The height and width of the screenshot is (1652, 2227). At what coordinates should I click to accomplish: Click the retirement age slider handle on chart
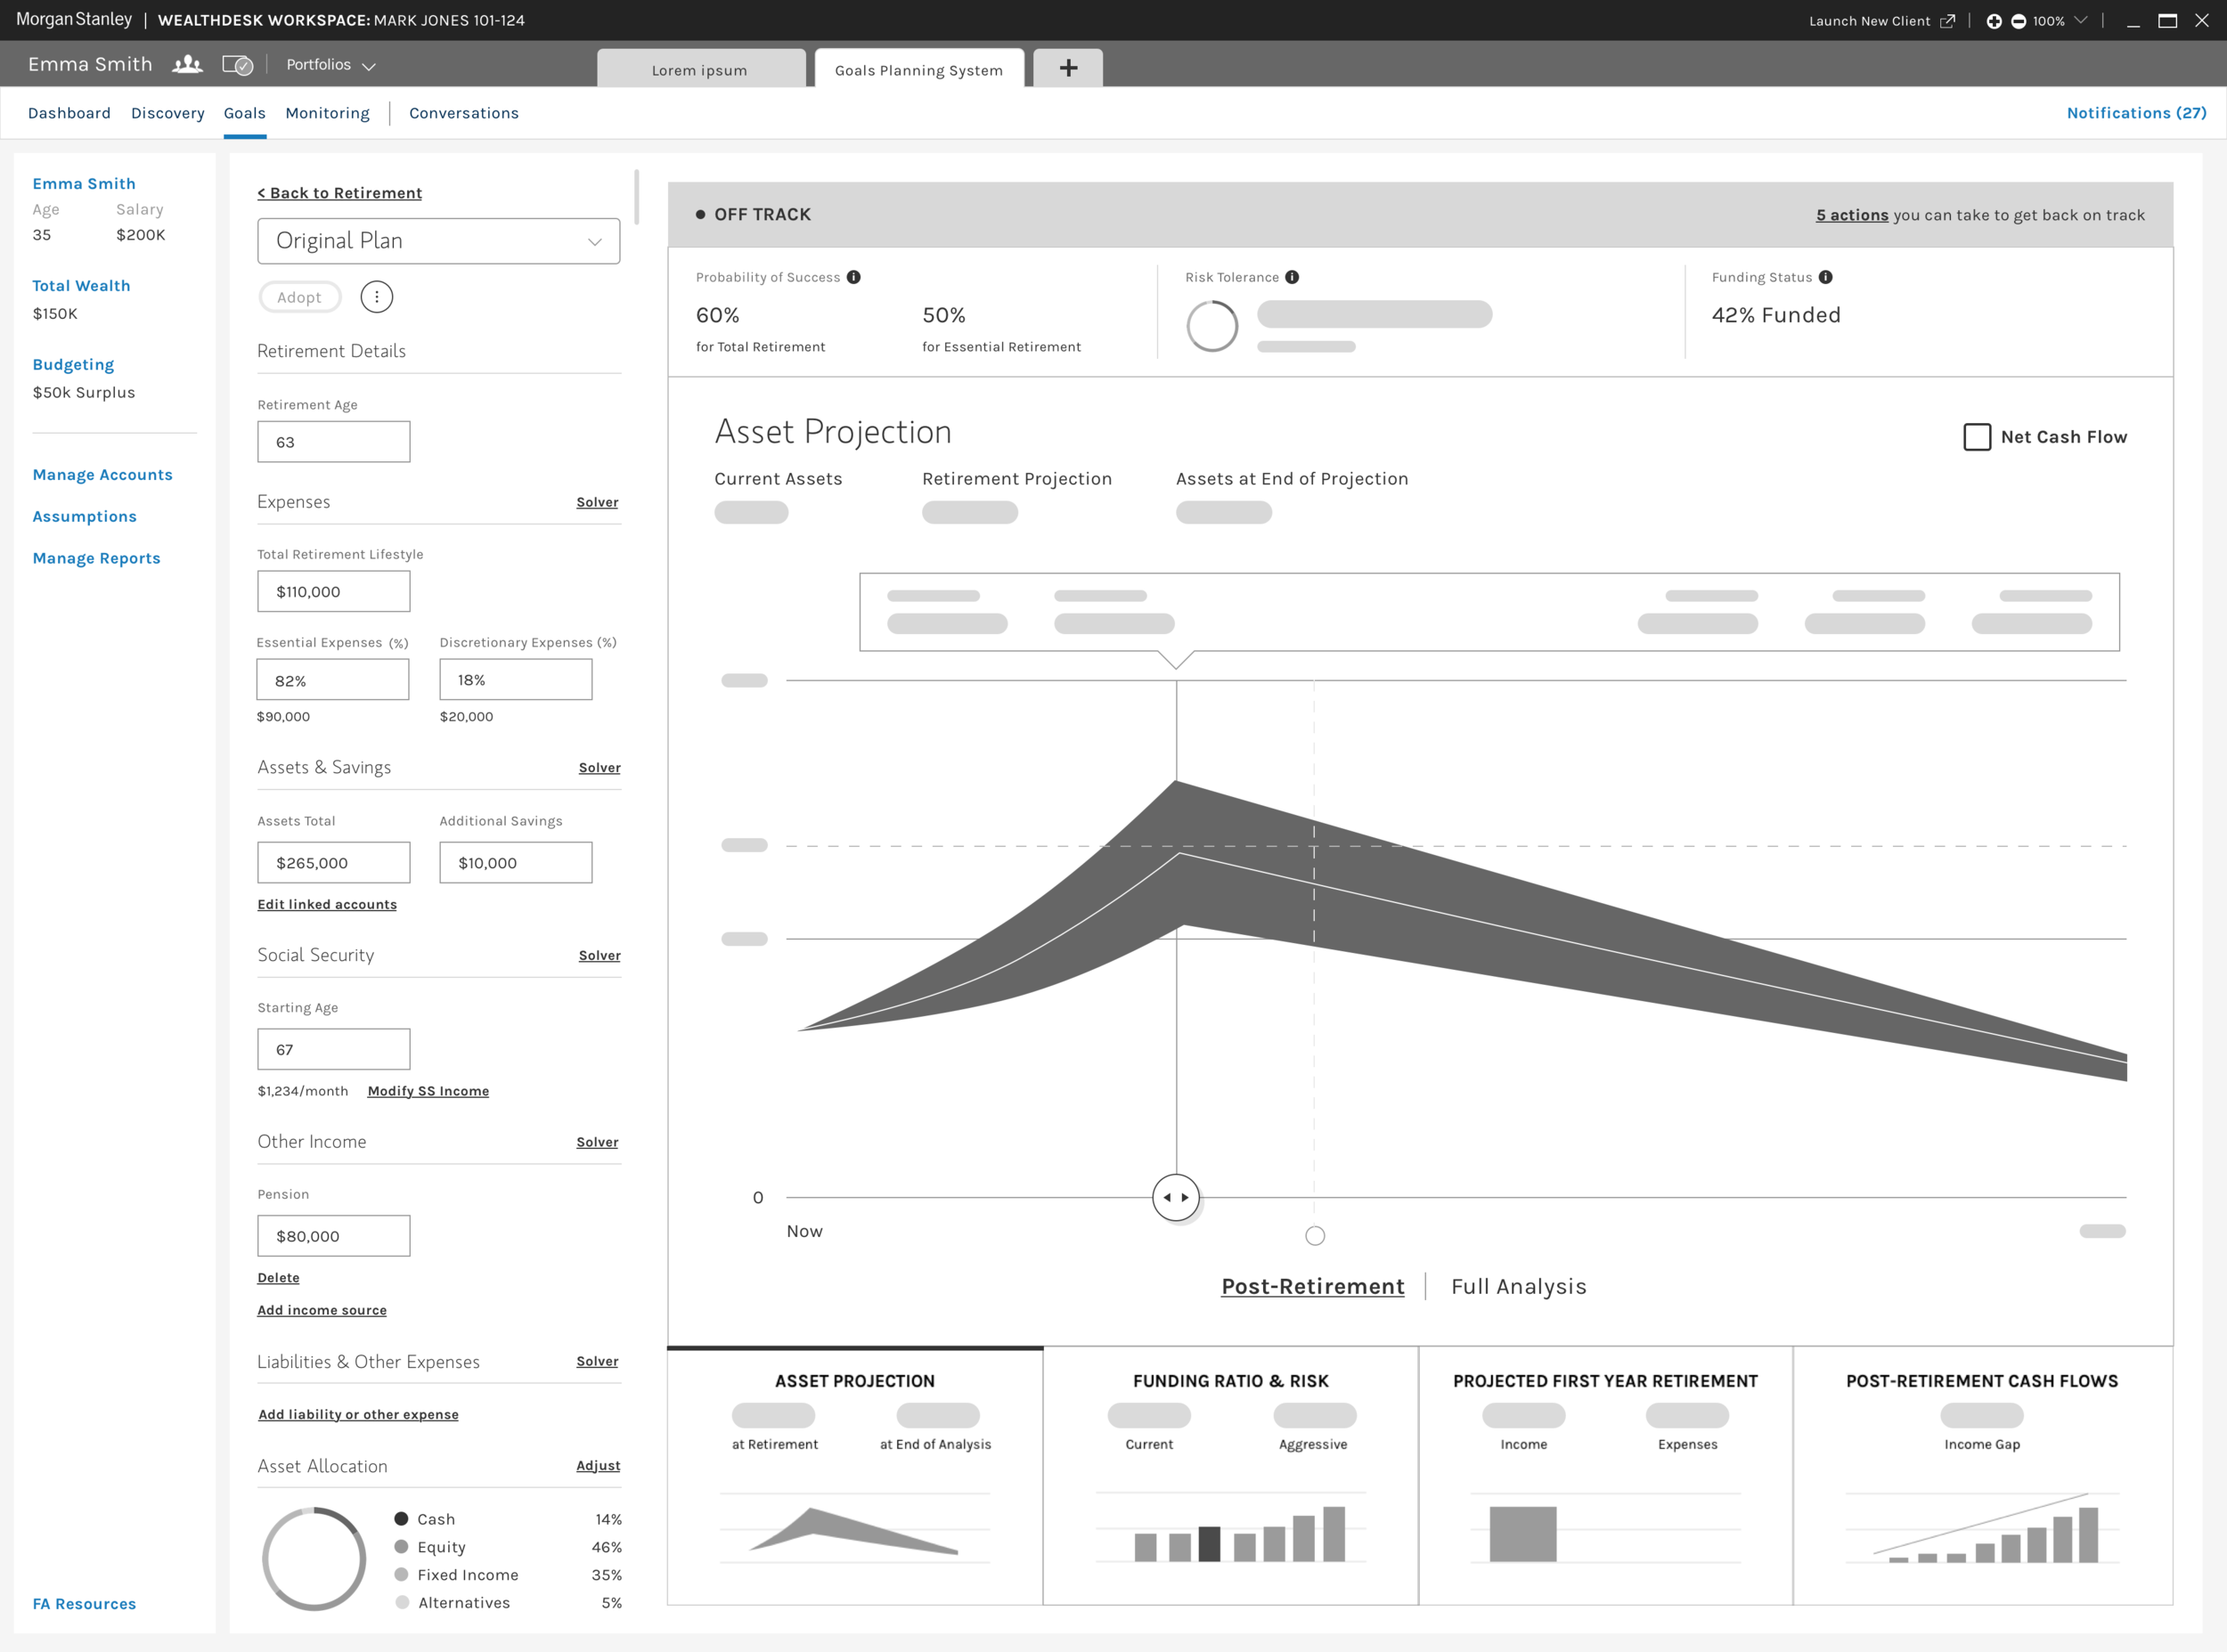point(1175,1197)
